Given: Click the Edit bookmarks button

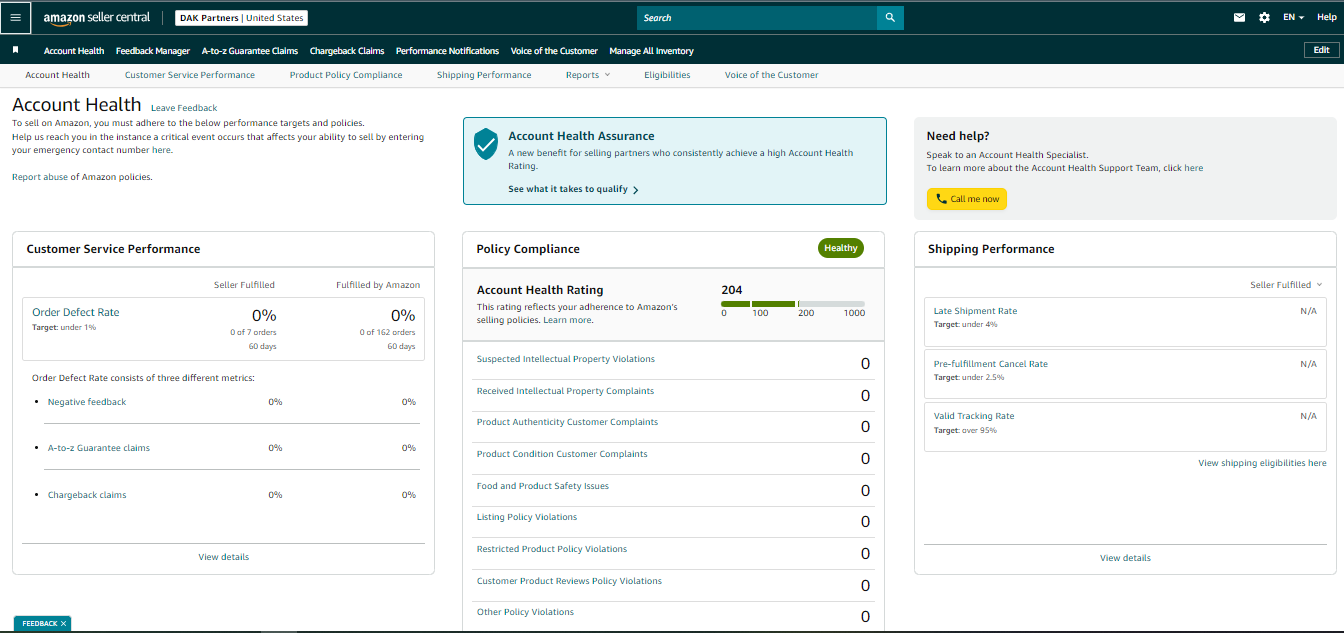Looking at the screenshot, I should pyautogui.click(x=1321, y=50).
